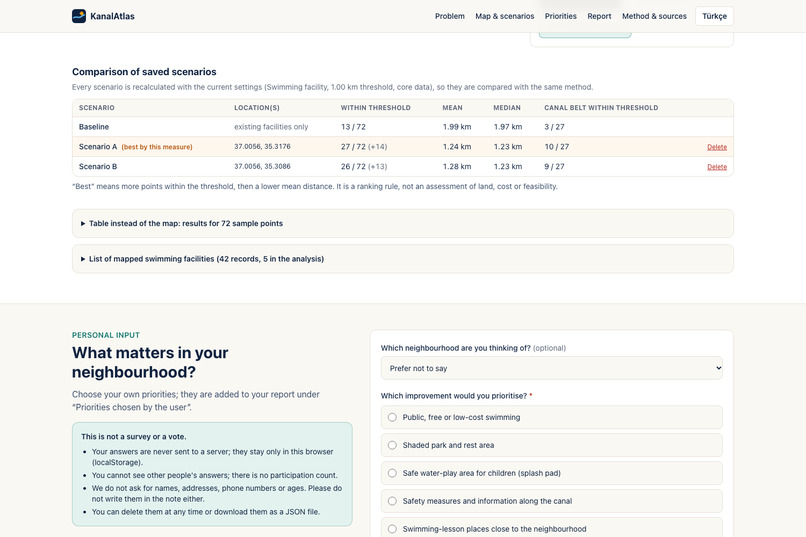Click the '(best by this measure)' label
The height and width of the screenshot is (537, 806).
157,147
